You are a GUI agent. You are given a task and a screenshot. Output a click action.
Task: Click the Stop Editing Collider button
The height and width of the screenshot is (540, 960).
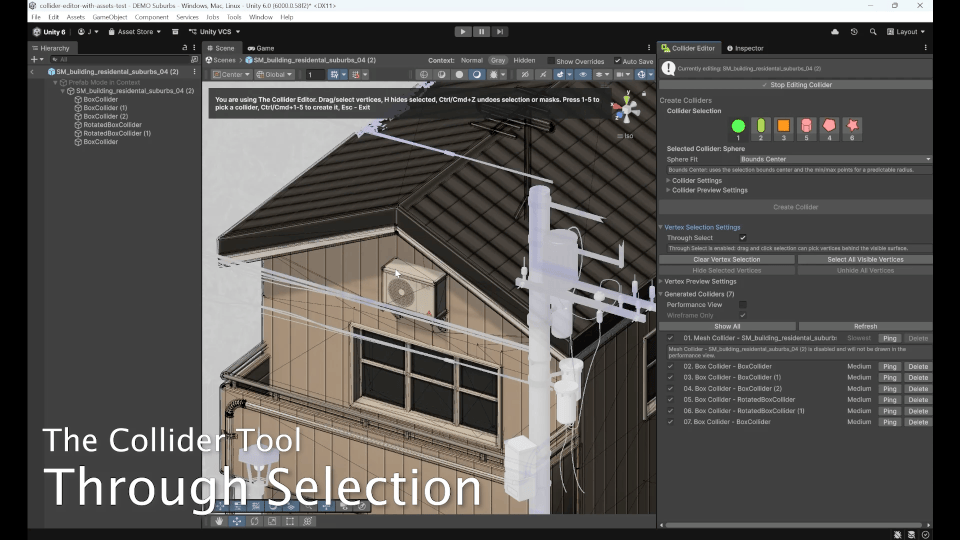[795, 85]
